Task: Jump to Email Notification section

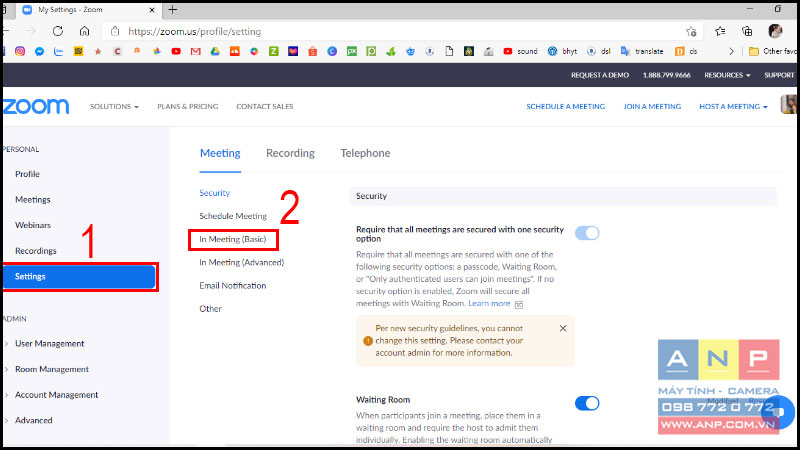Action: pyautogui.click(x=233, y=286)
